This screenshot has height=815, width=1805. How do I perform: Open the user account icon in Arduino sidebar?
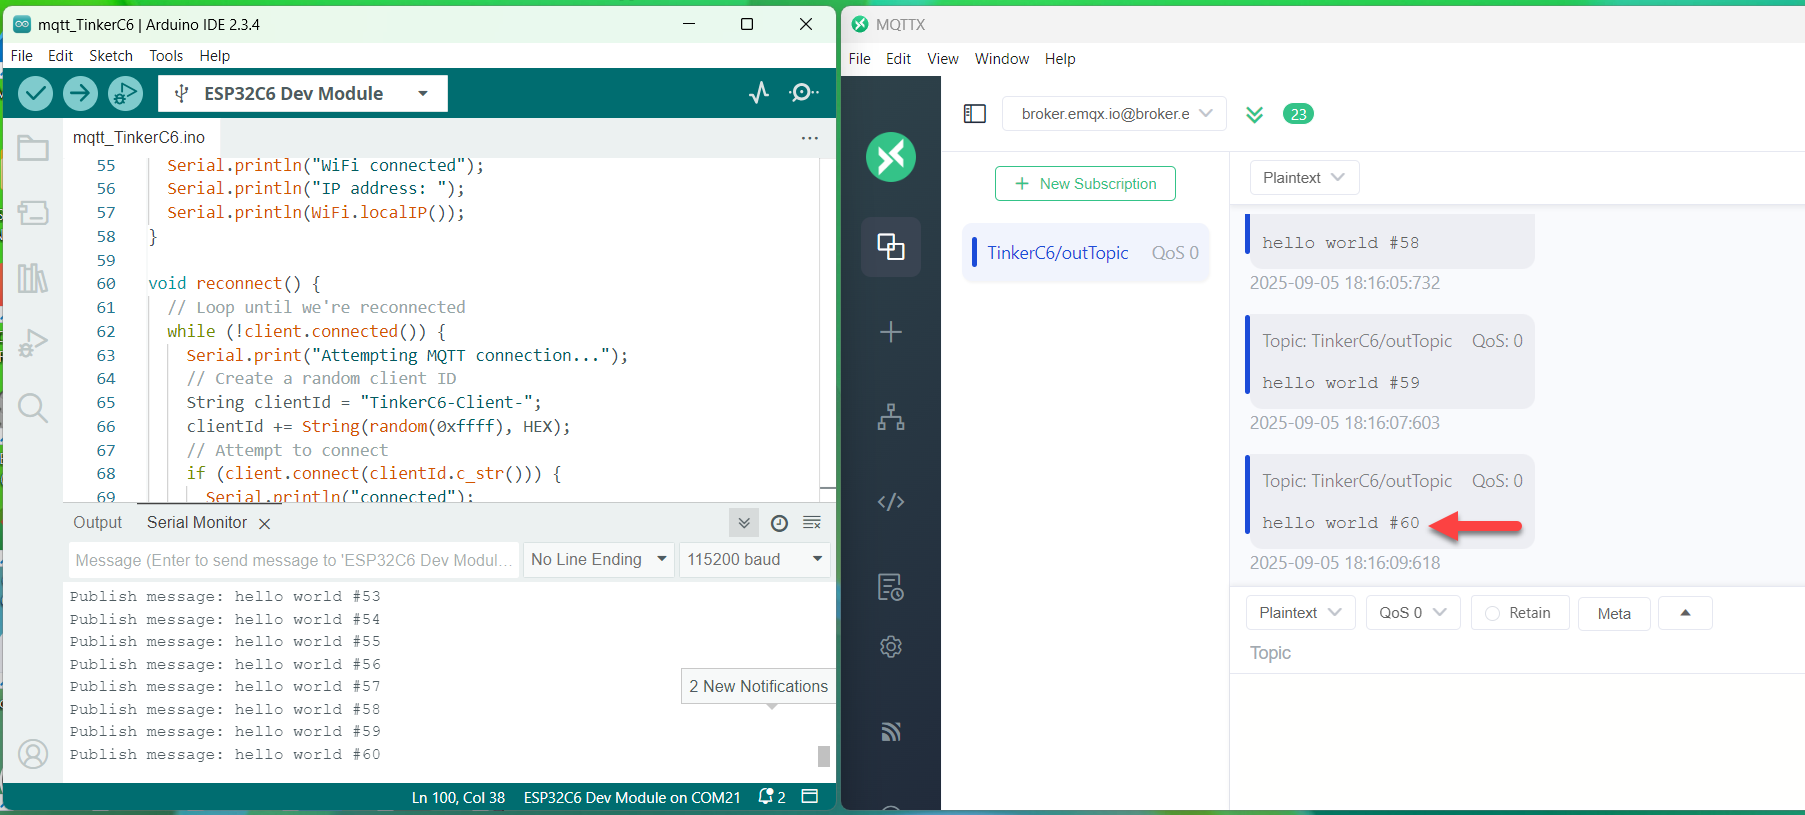(33, 754)
